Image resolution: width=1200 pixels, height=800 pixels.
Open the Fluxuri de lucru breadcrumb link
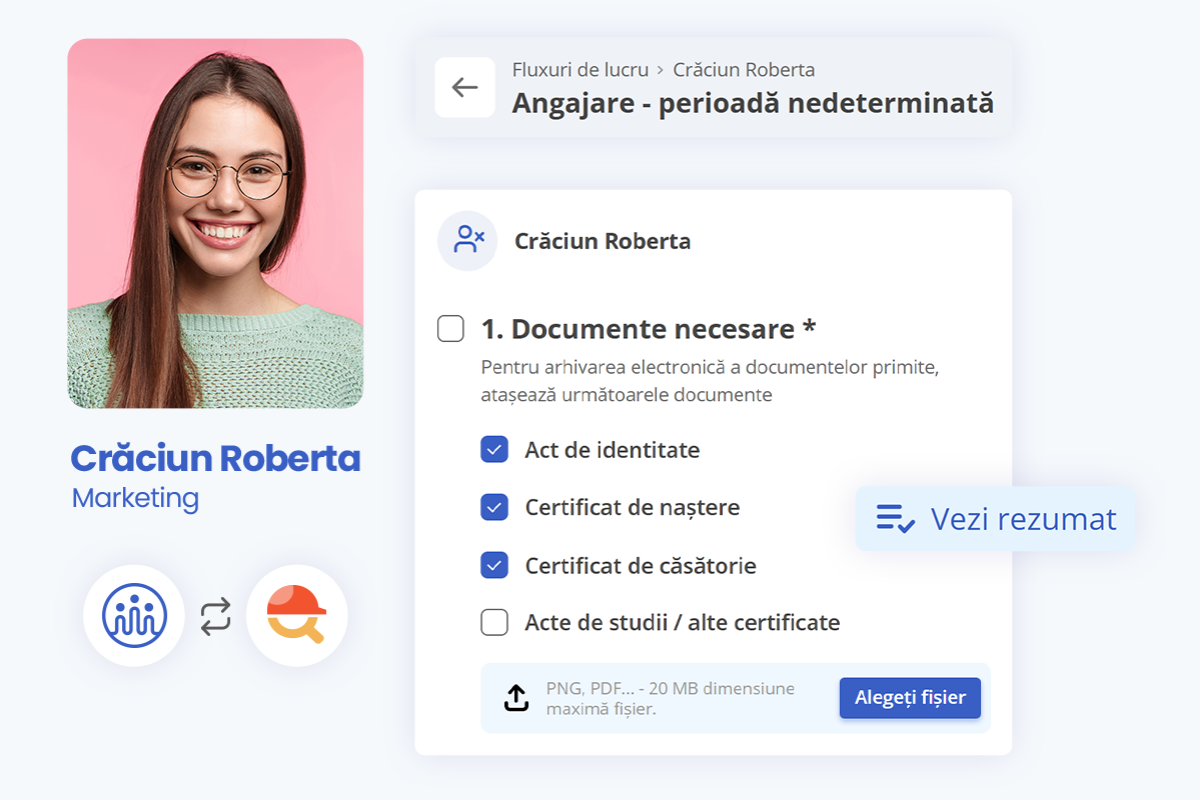coord(580,70)
